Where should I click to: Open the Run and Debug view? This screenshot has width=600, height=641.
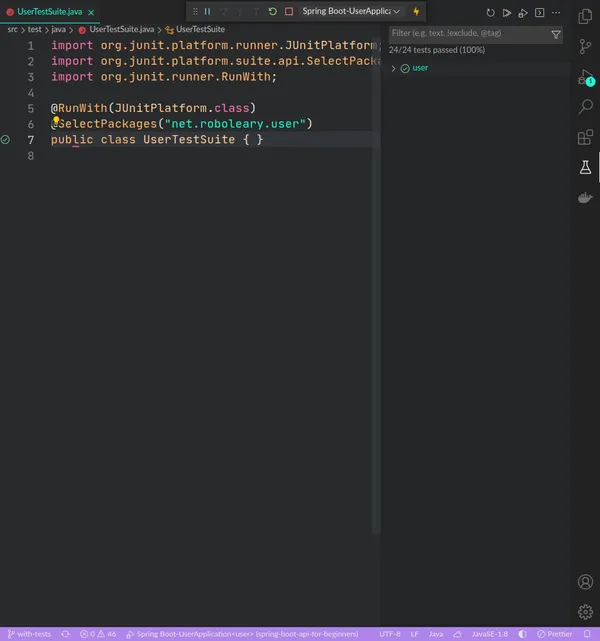(586, 77)
